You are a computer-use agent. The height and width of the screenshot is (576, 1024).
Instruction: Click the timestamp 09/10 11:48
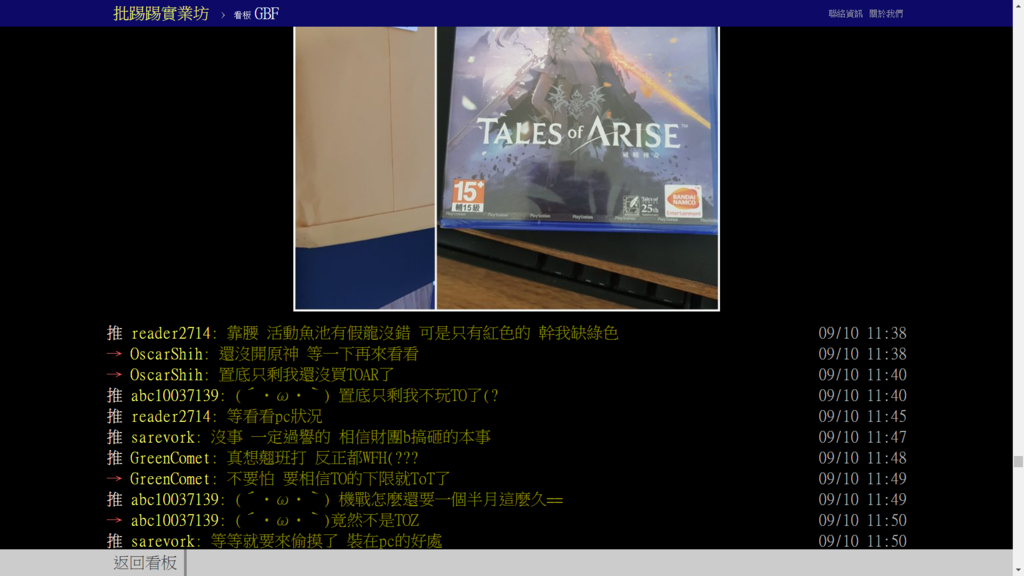tap(863, 458)
